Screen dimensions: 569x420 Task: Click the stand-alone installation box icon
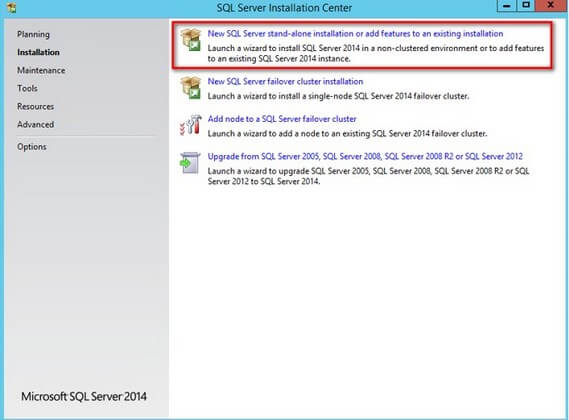coord(191,40)
